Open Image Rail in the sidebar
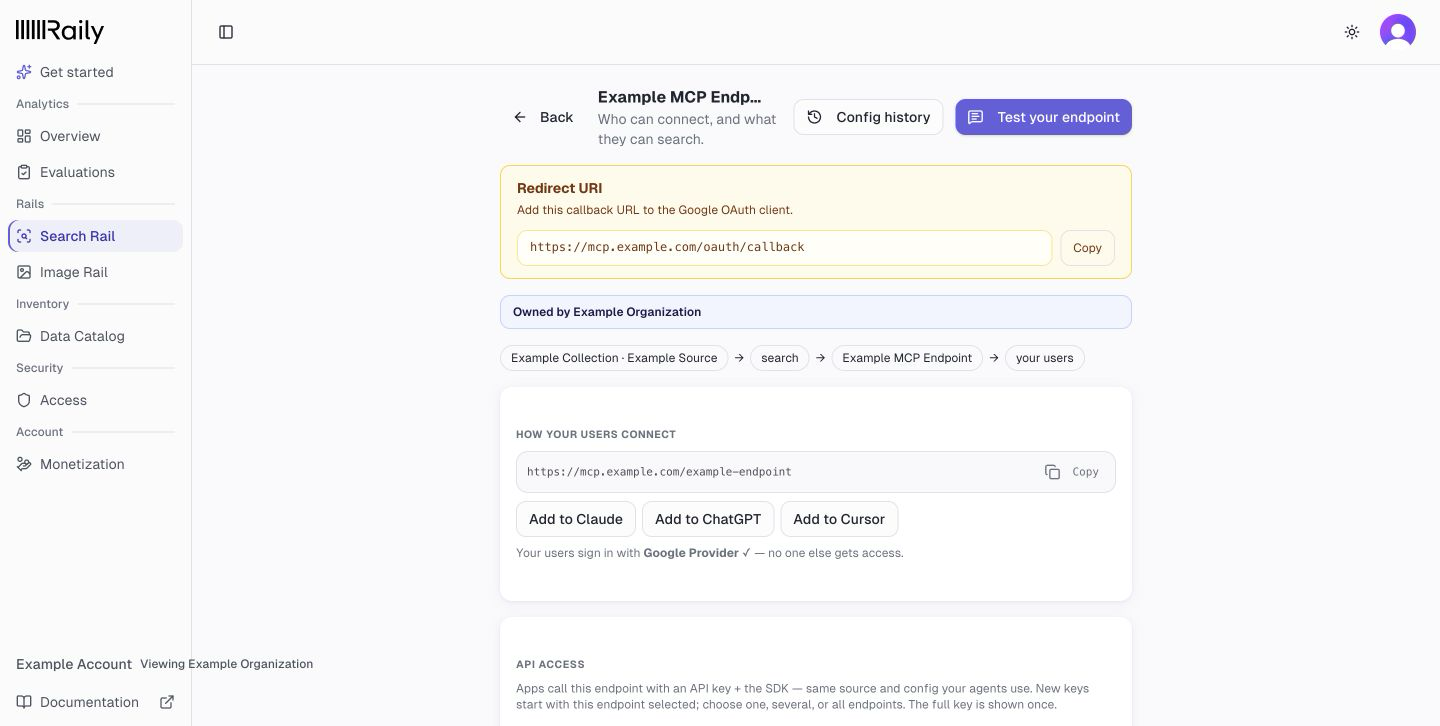The height and width of the screenshot is (726, 1440). click(95, 272)
